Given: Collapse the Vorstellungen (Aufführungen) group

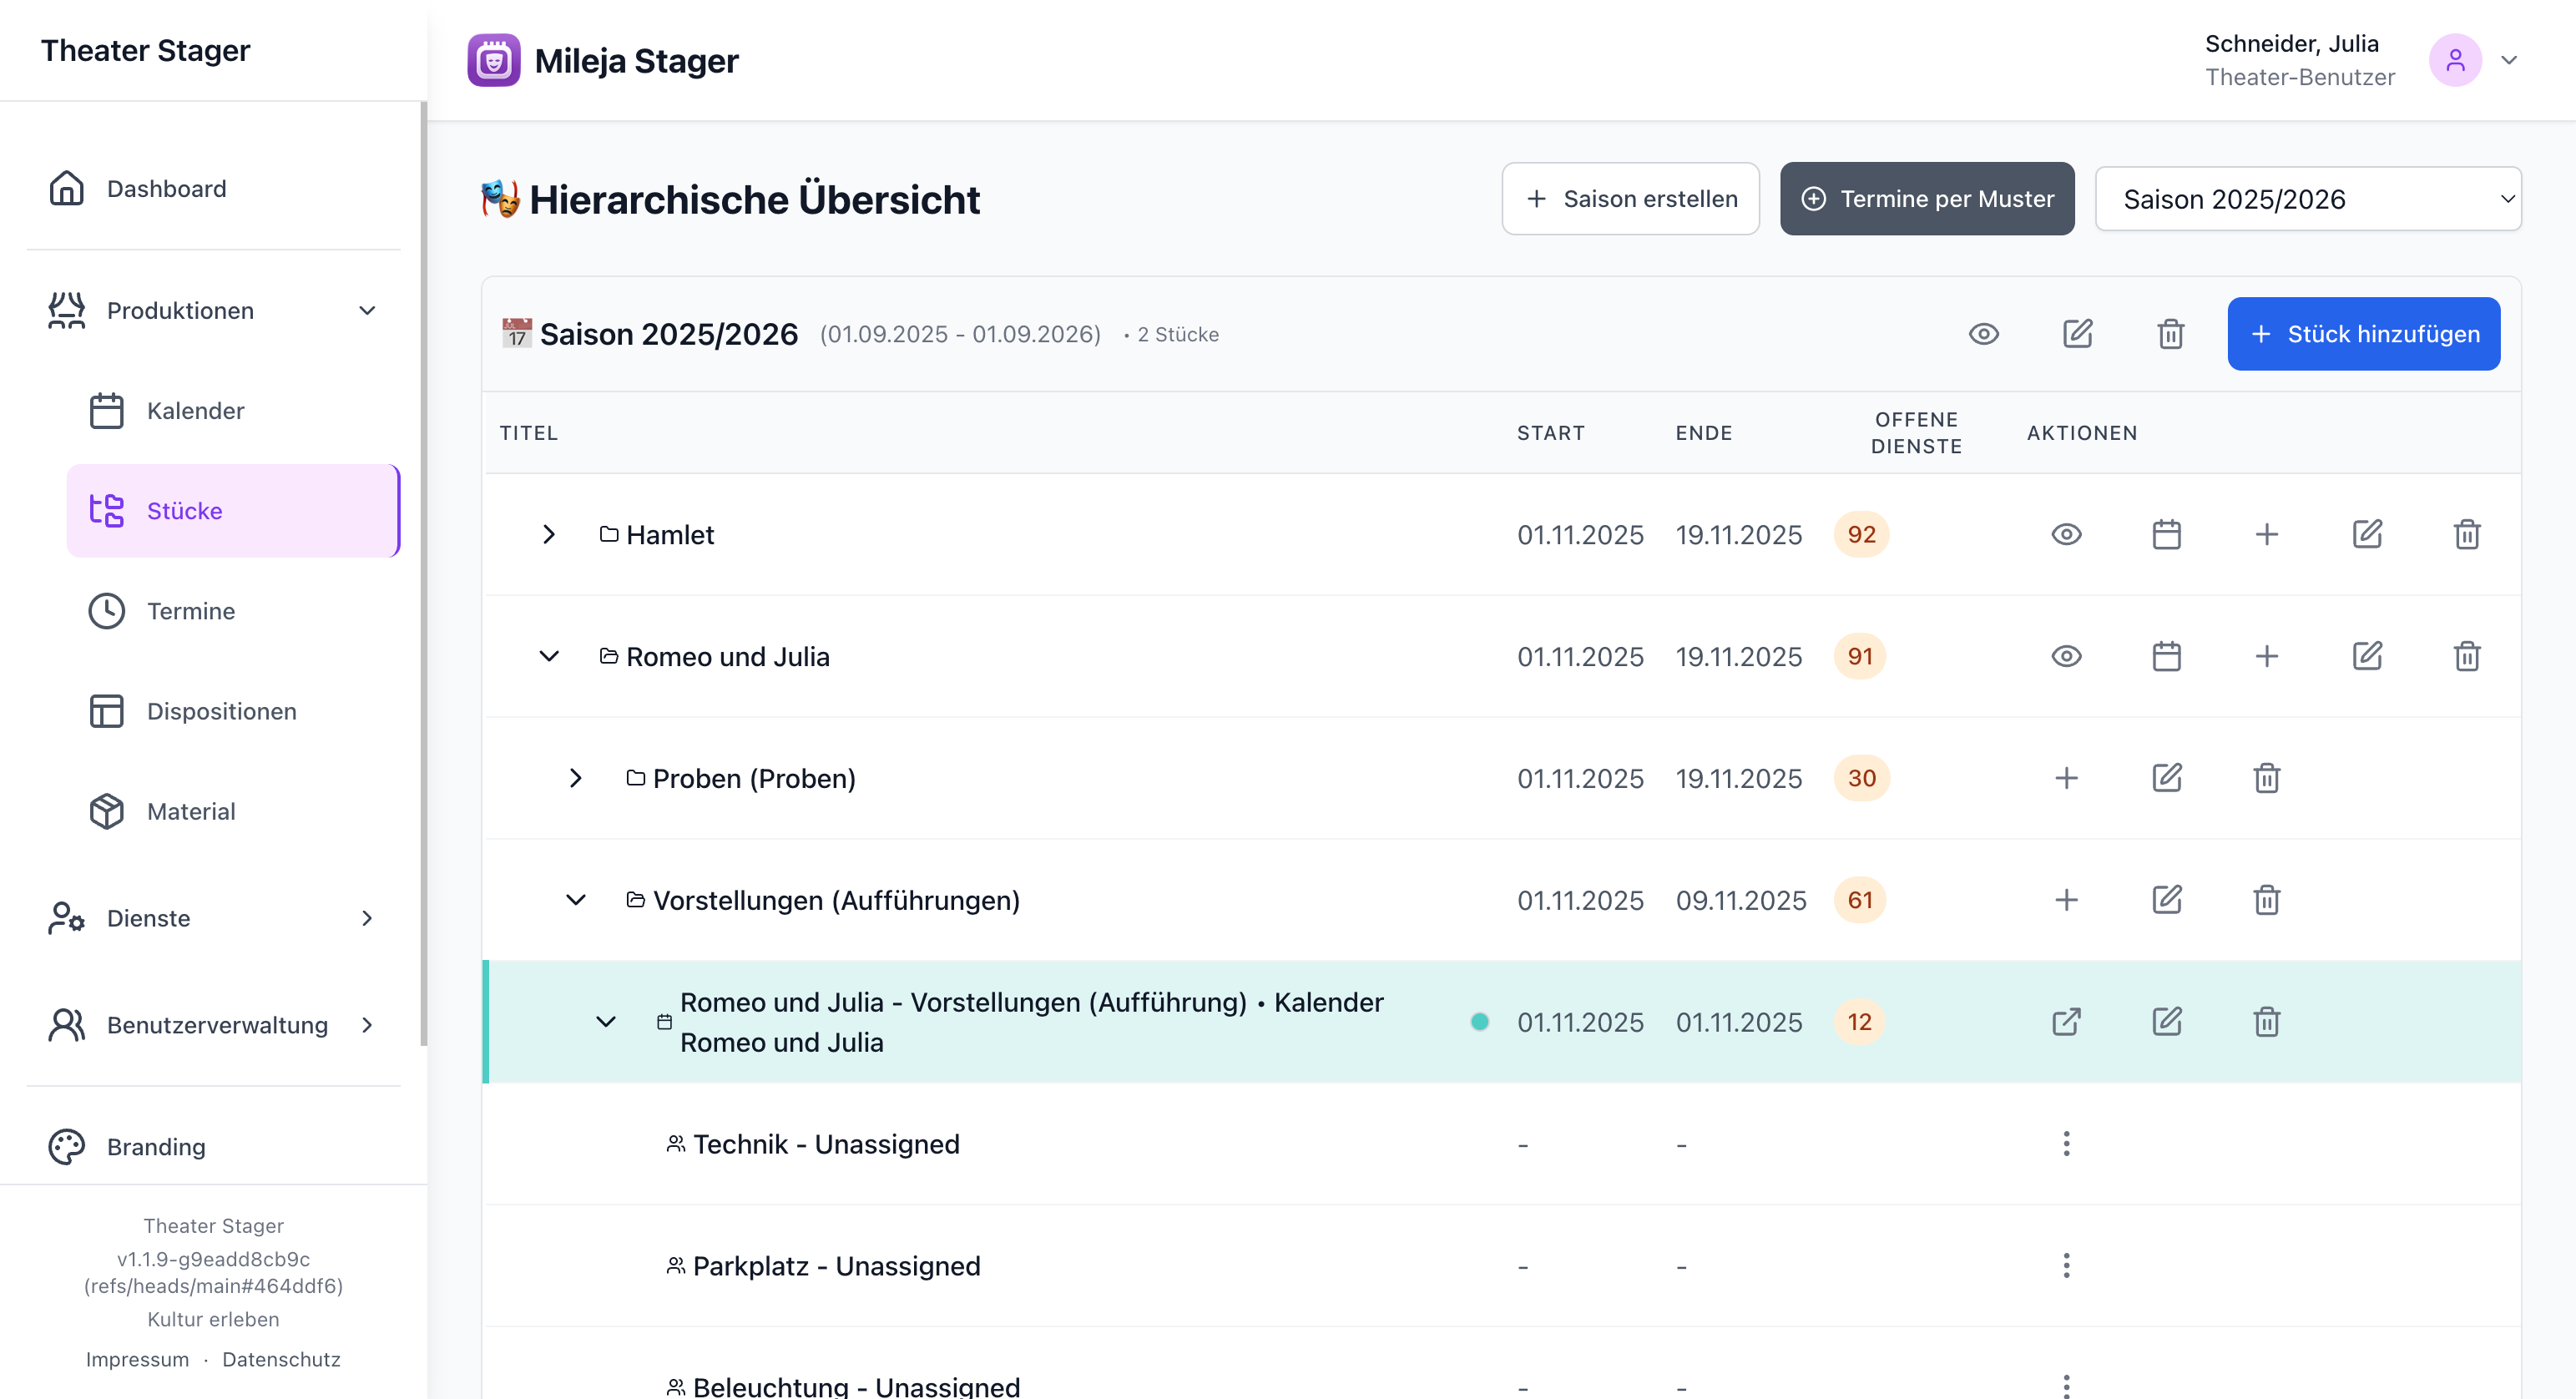Looking at the screenshot, I should point(575,900).
